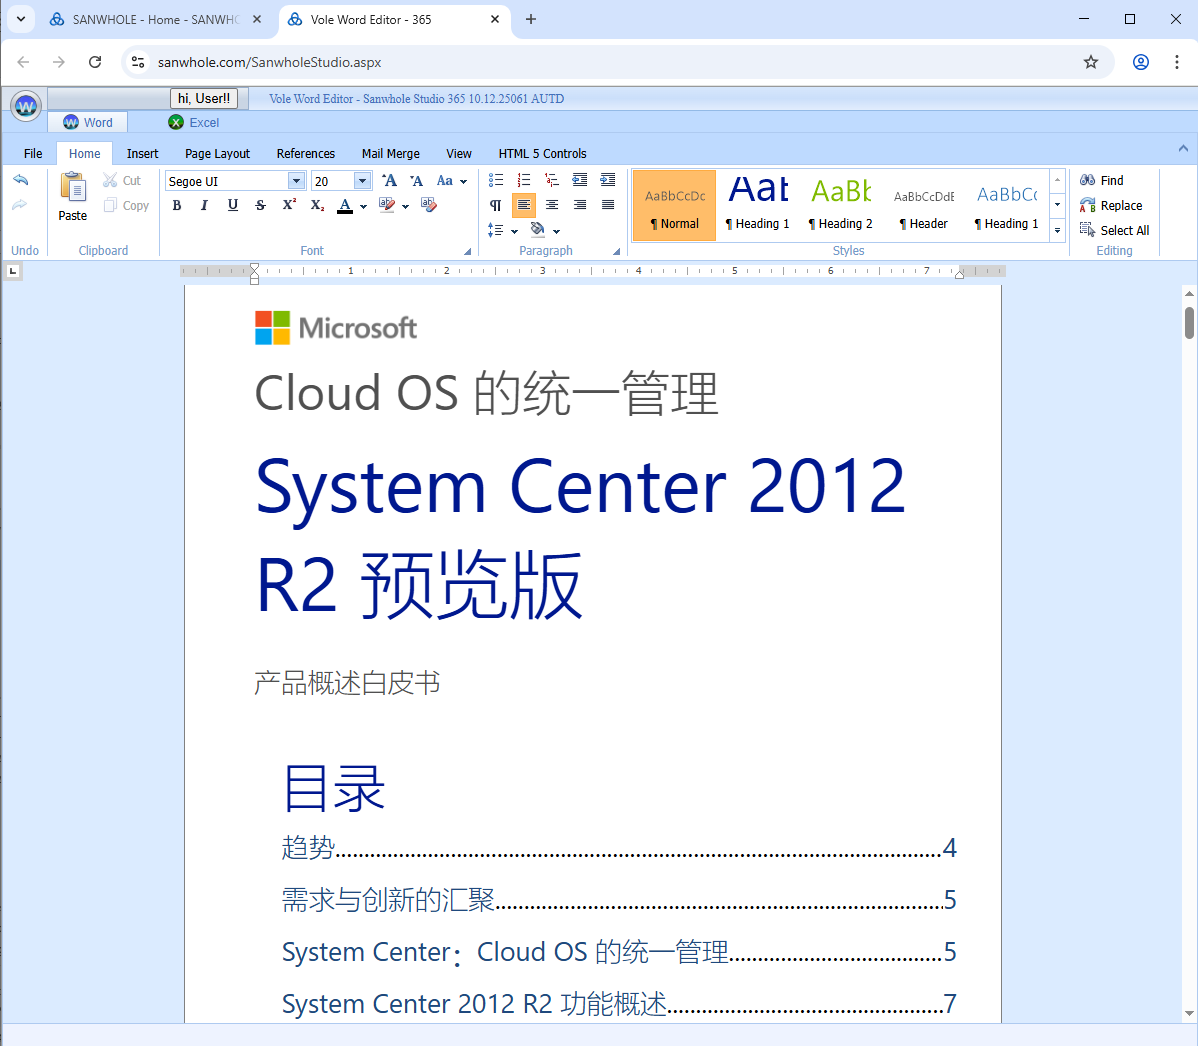
Task: Open the Change Case Aa dropdown
Action: [452, 181]
